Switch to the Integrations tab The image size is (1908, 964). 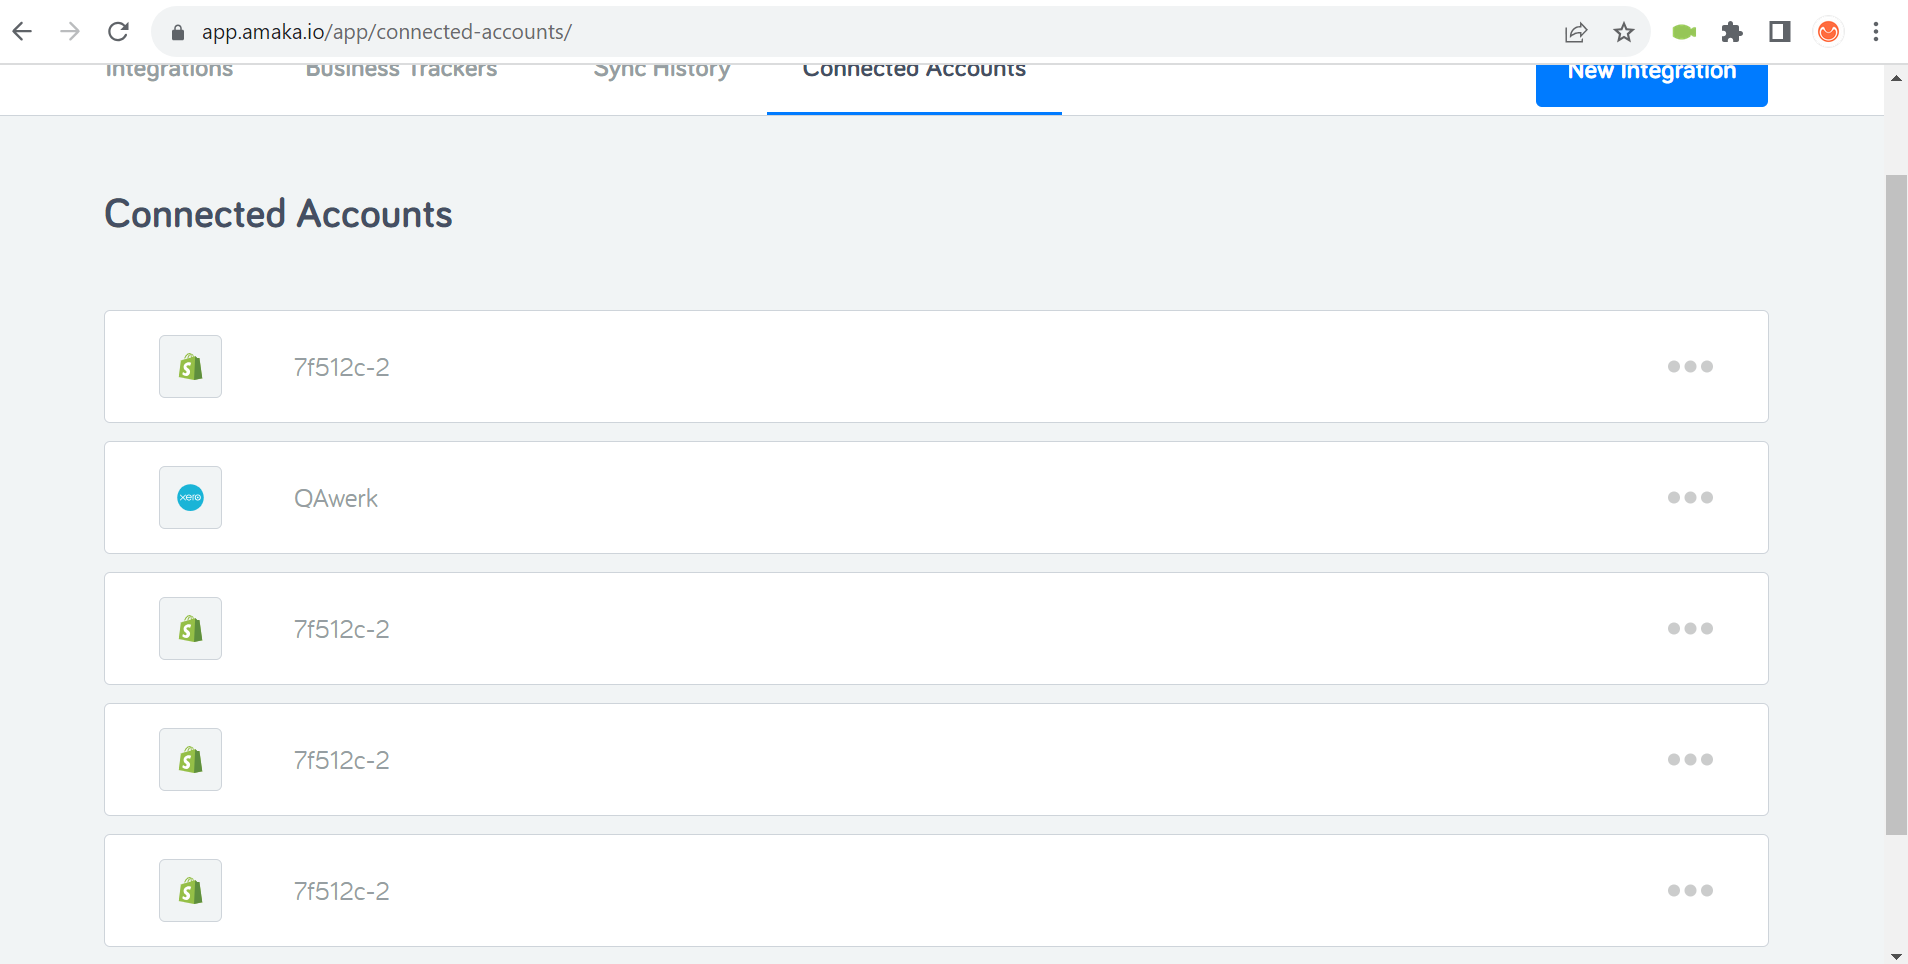click(169, 70)
